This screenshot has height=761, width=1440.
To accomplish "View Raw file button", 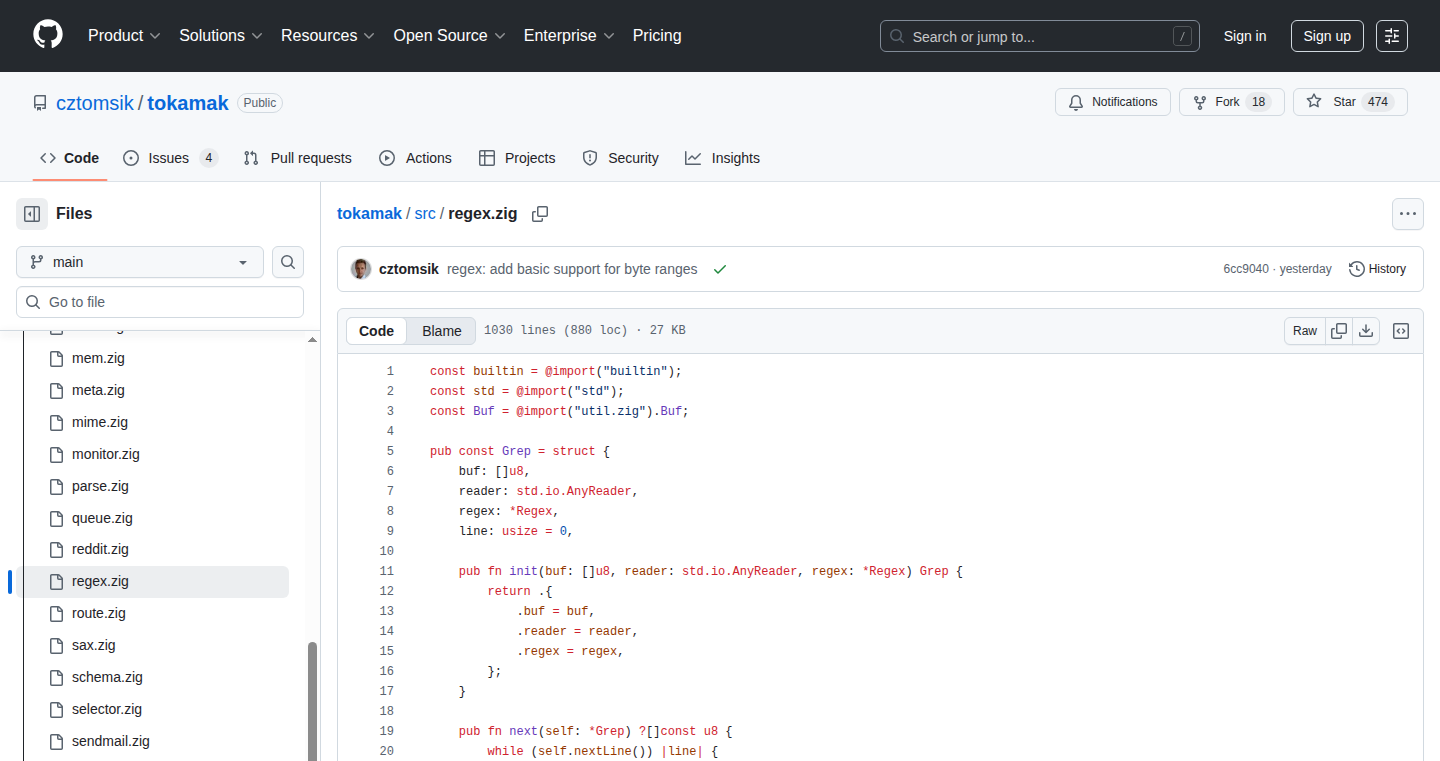I will pyautogui.click(x=1305, y=331).
